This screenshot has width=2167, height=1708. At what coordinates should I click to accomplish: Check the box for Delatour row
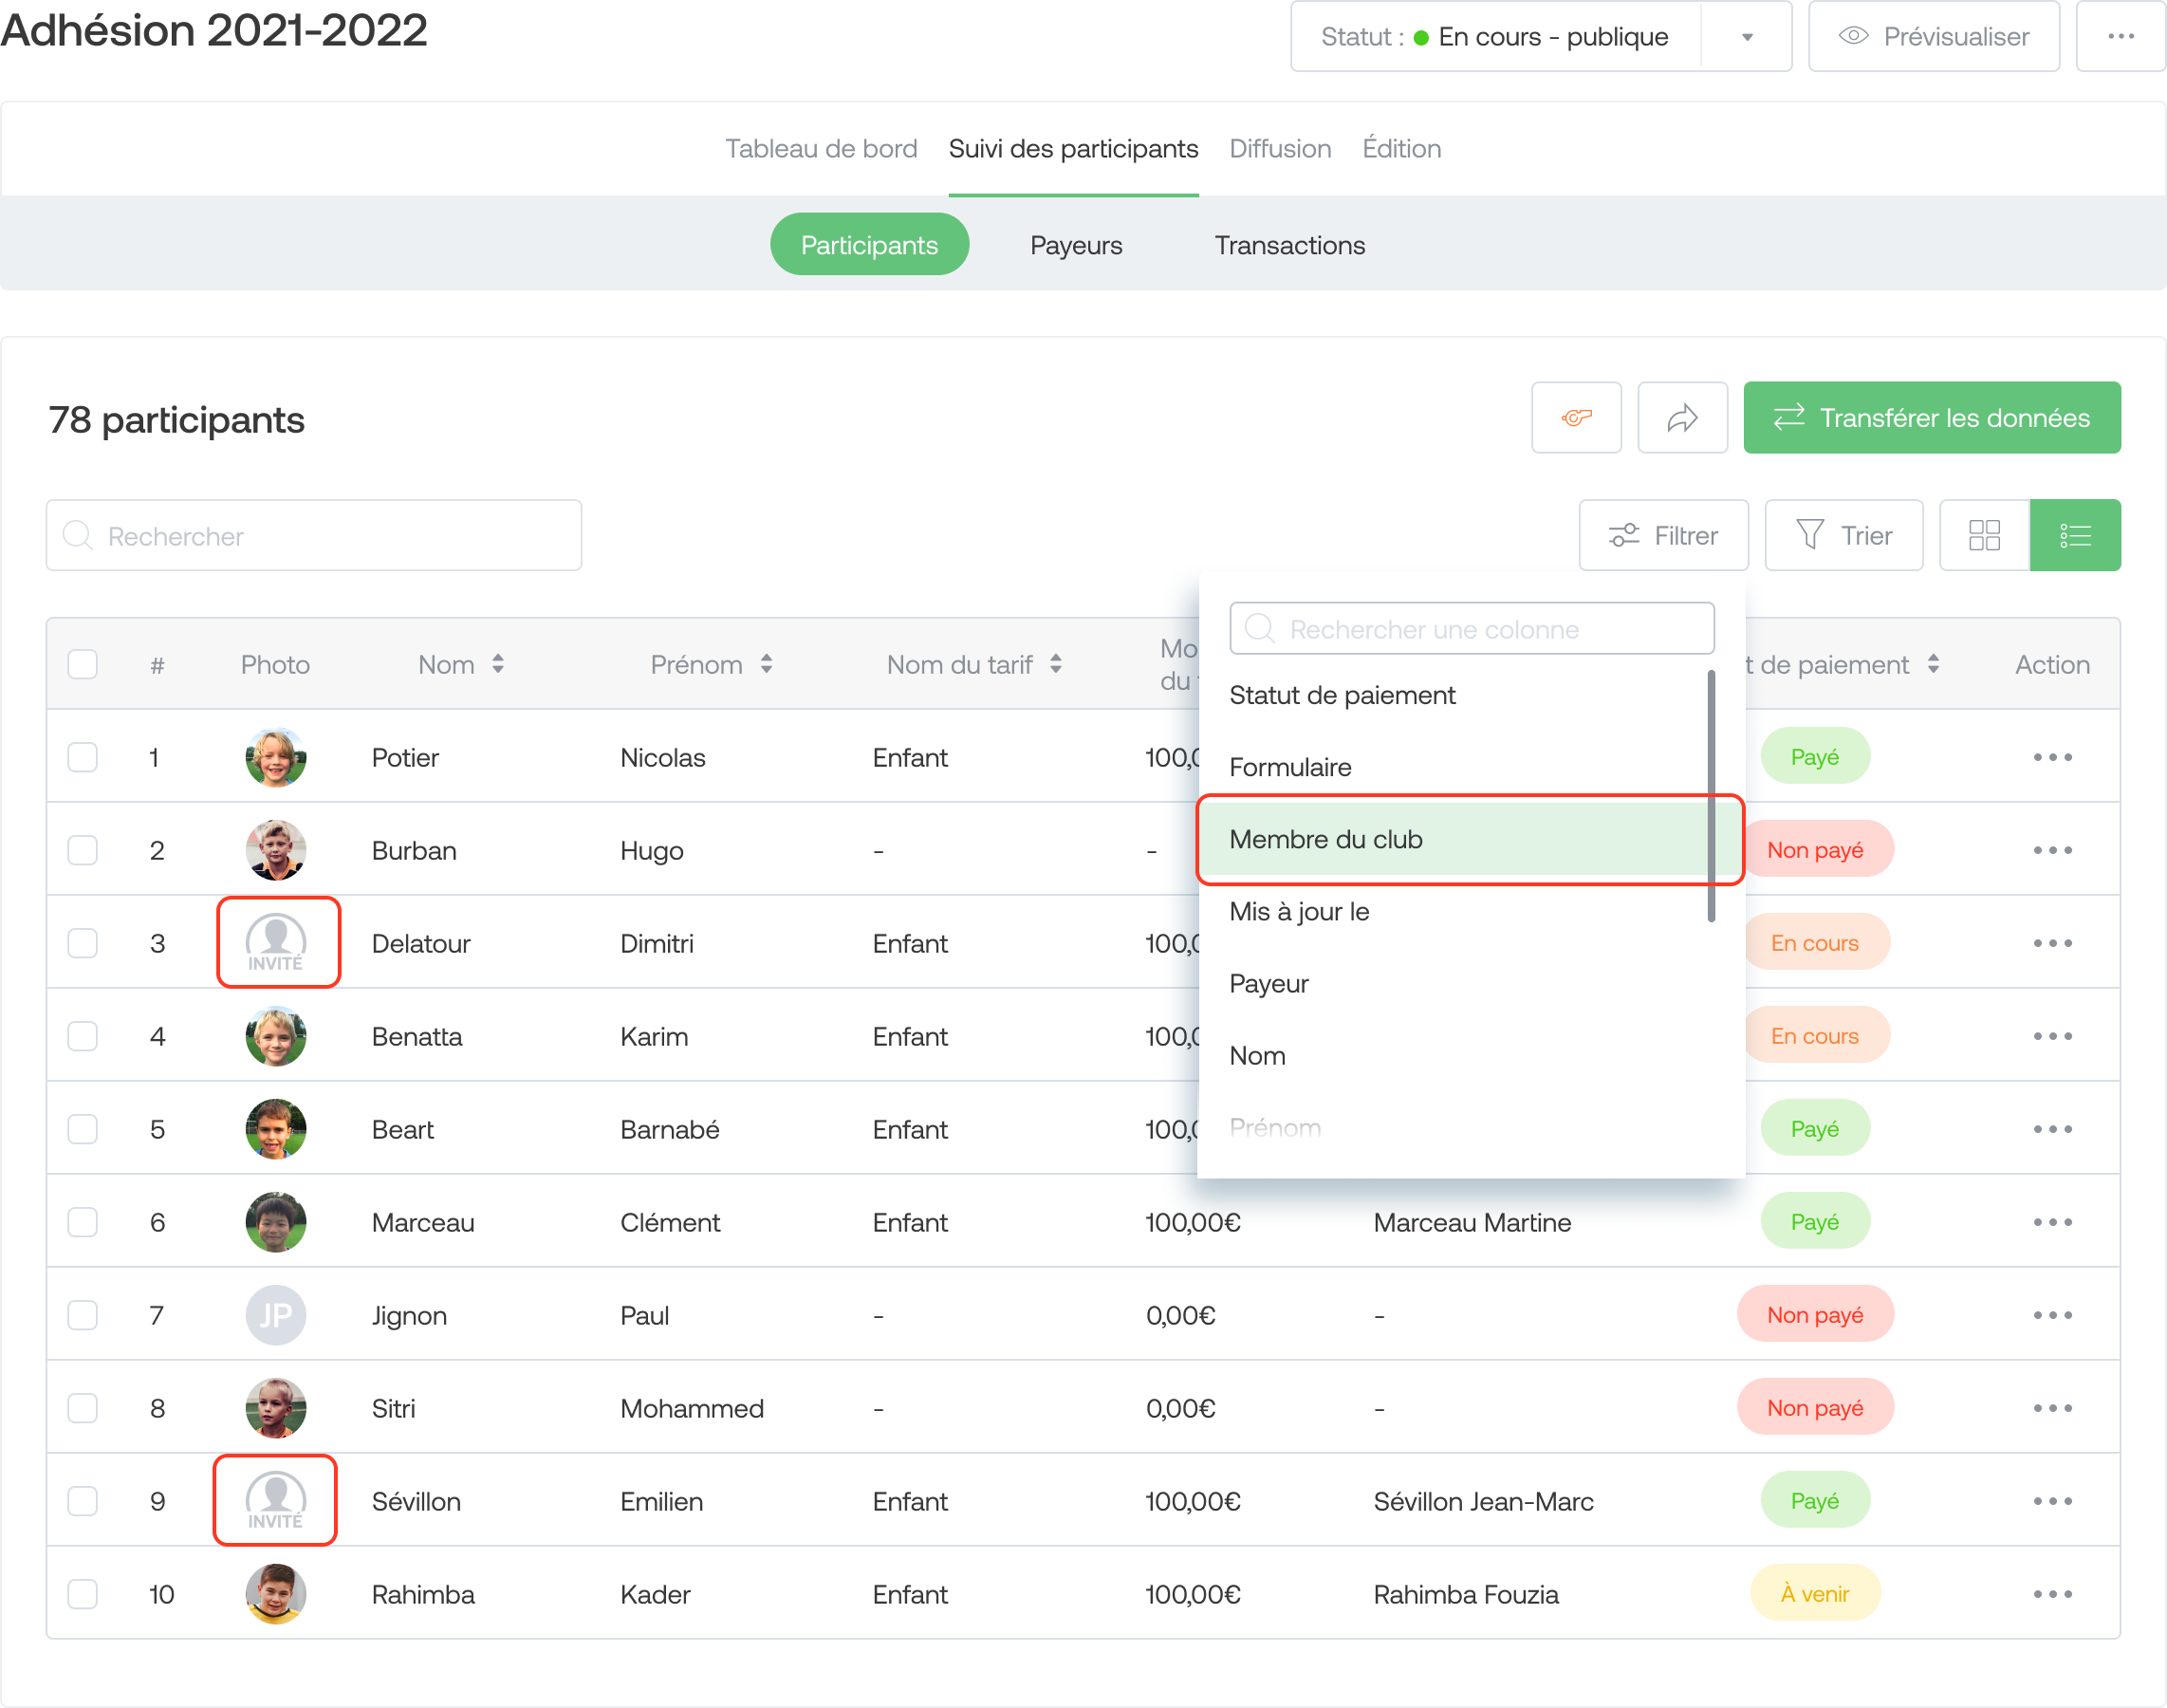click(x=82, y=943)
